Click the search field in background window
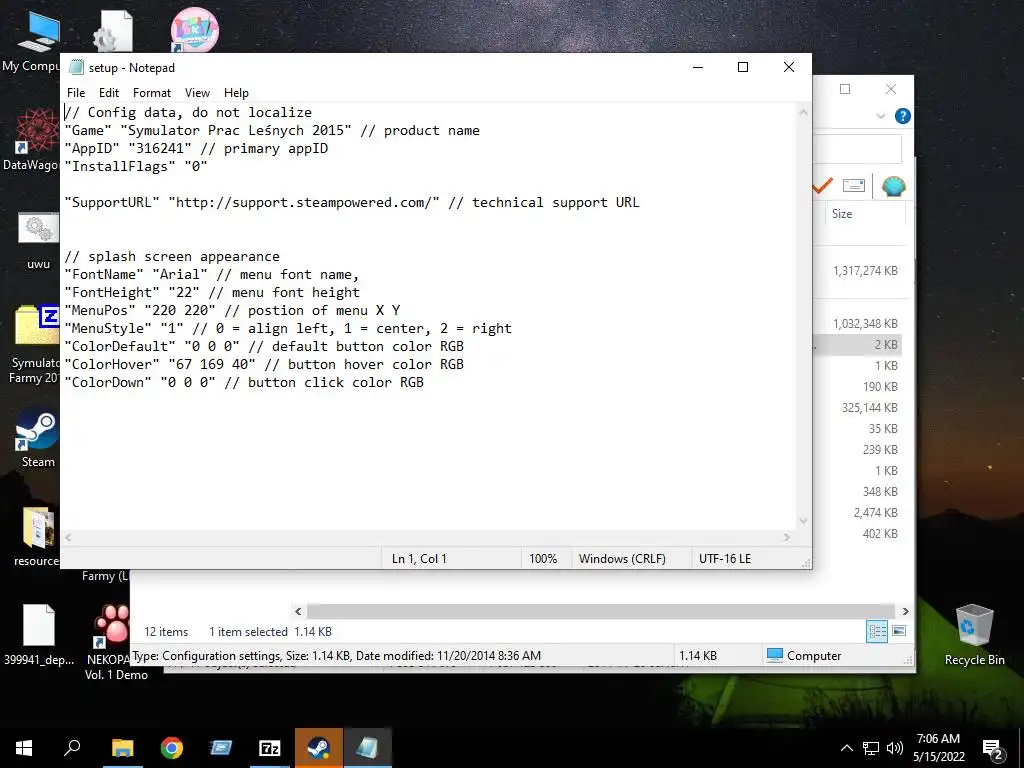Viewport: 1024px width, 768px height. click(857, 150)
